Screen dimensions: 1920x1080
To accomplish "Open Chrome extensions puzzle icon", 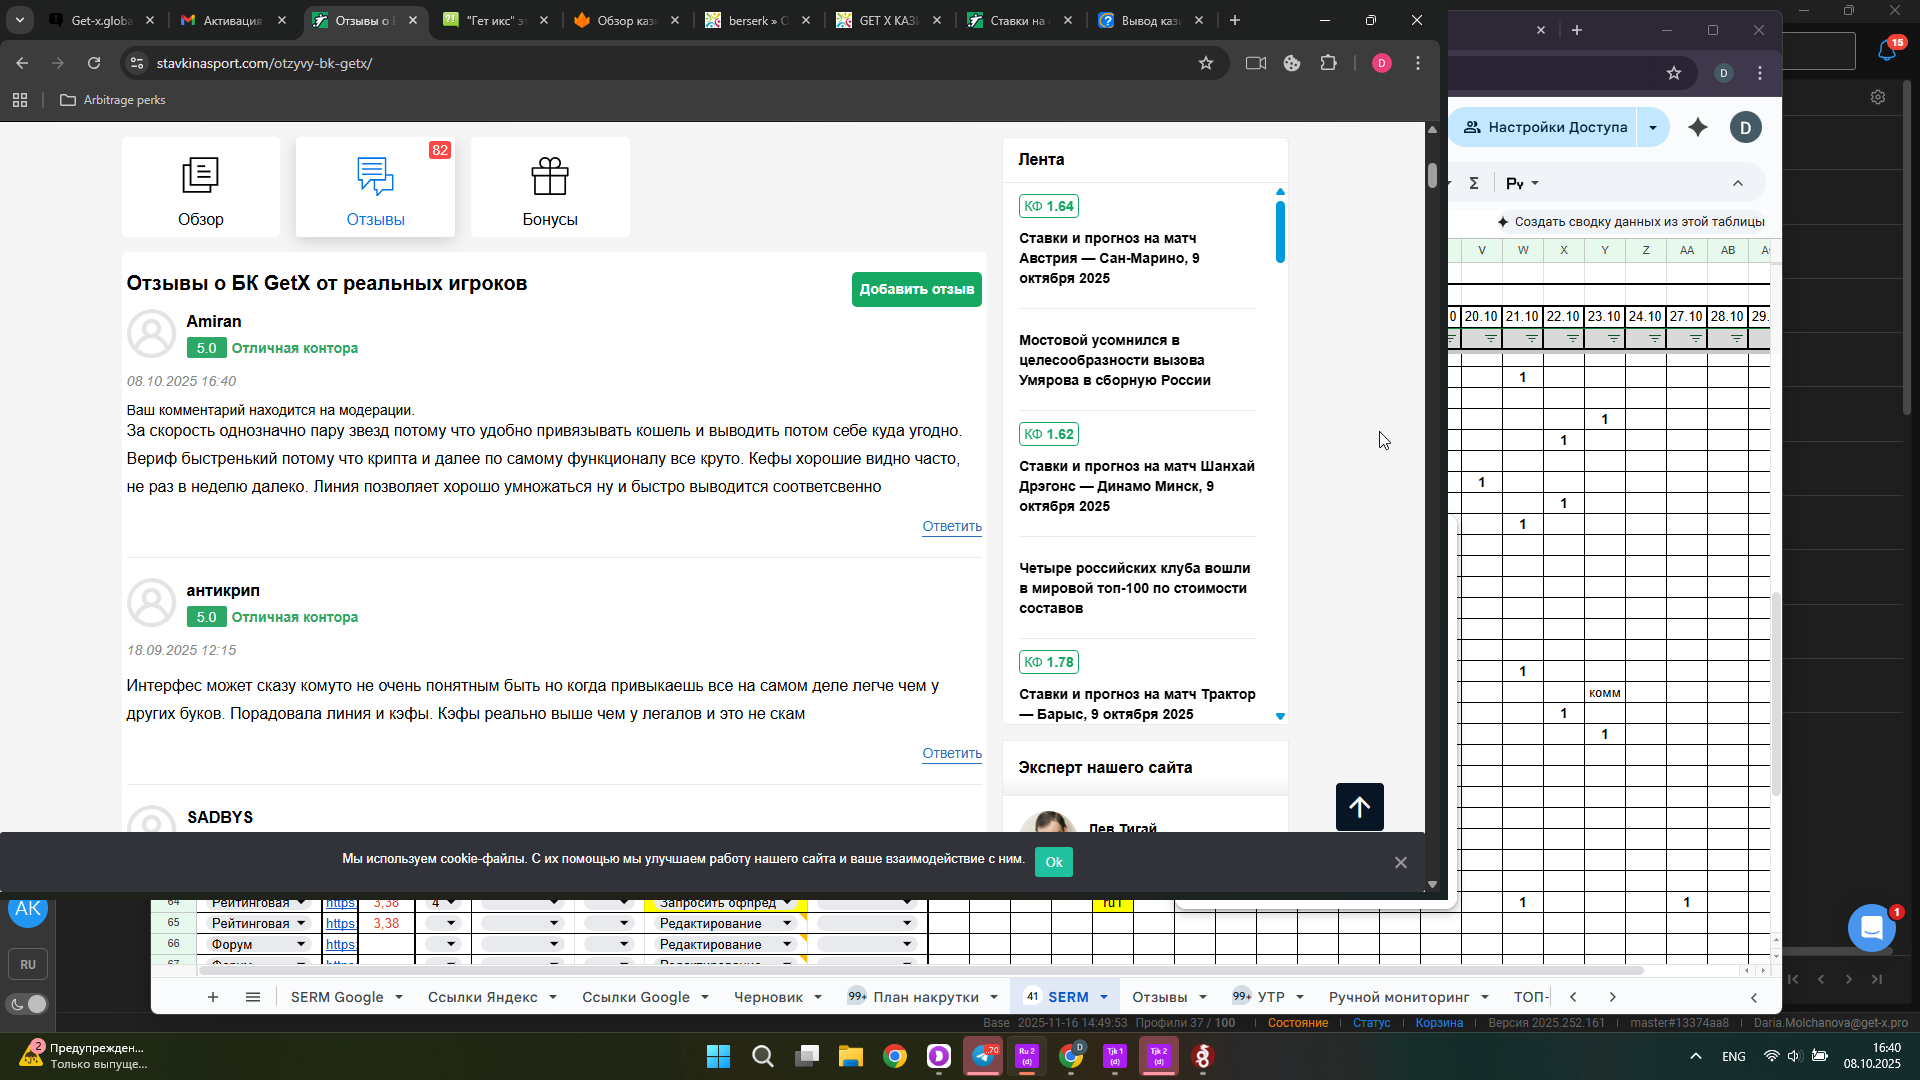I will point(1328,63).
